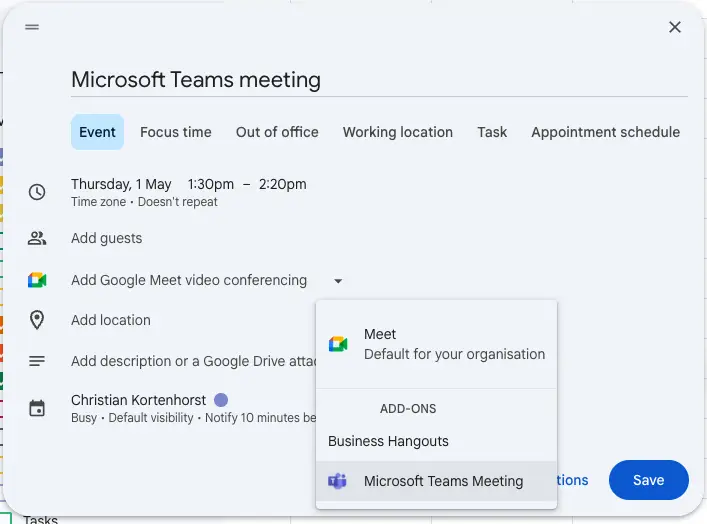Click the drag handle icon at top-left
This screenshot has height=524, width=707.
point(32,27)
